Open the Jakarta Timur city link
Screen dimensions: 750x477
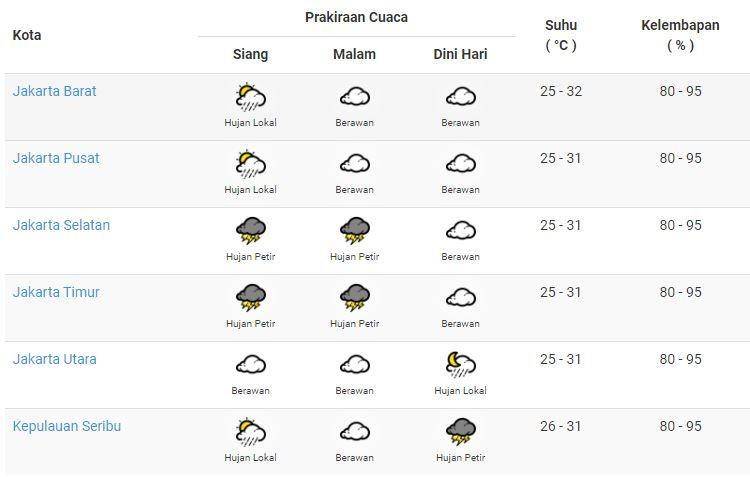(56, 292)
